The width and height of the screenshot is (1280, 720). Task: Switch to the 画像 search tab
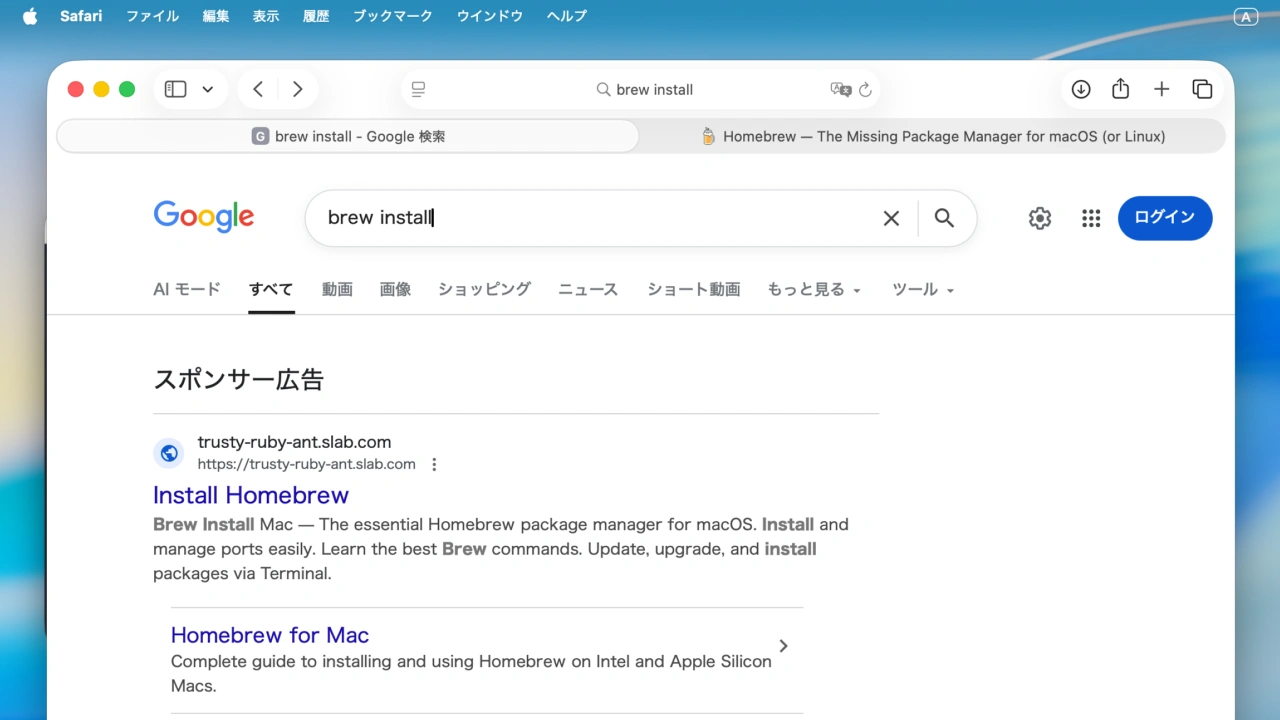click(x=395, y=289)
